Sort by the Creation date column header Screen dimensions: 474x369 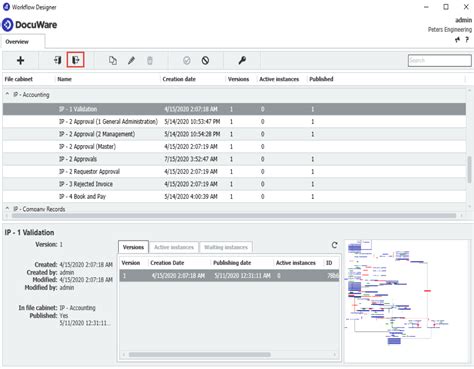pos(179,79)
